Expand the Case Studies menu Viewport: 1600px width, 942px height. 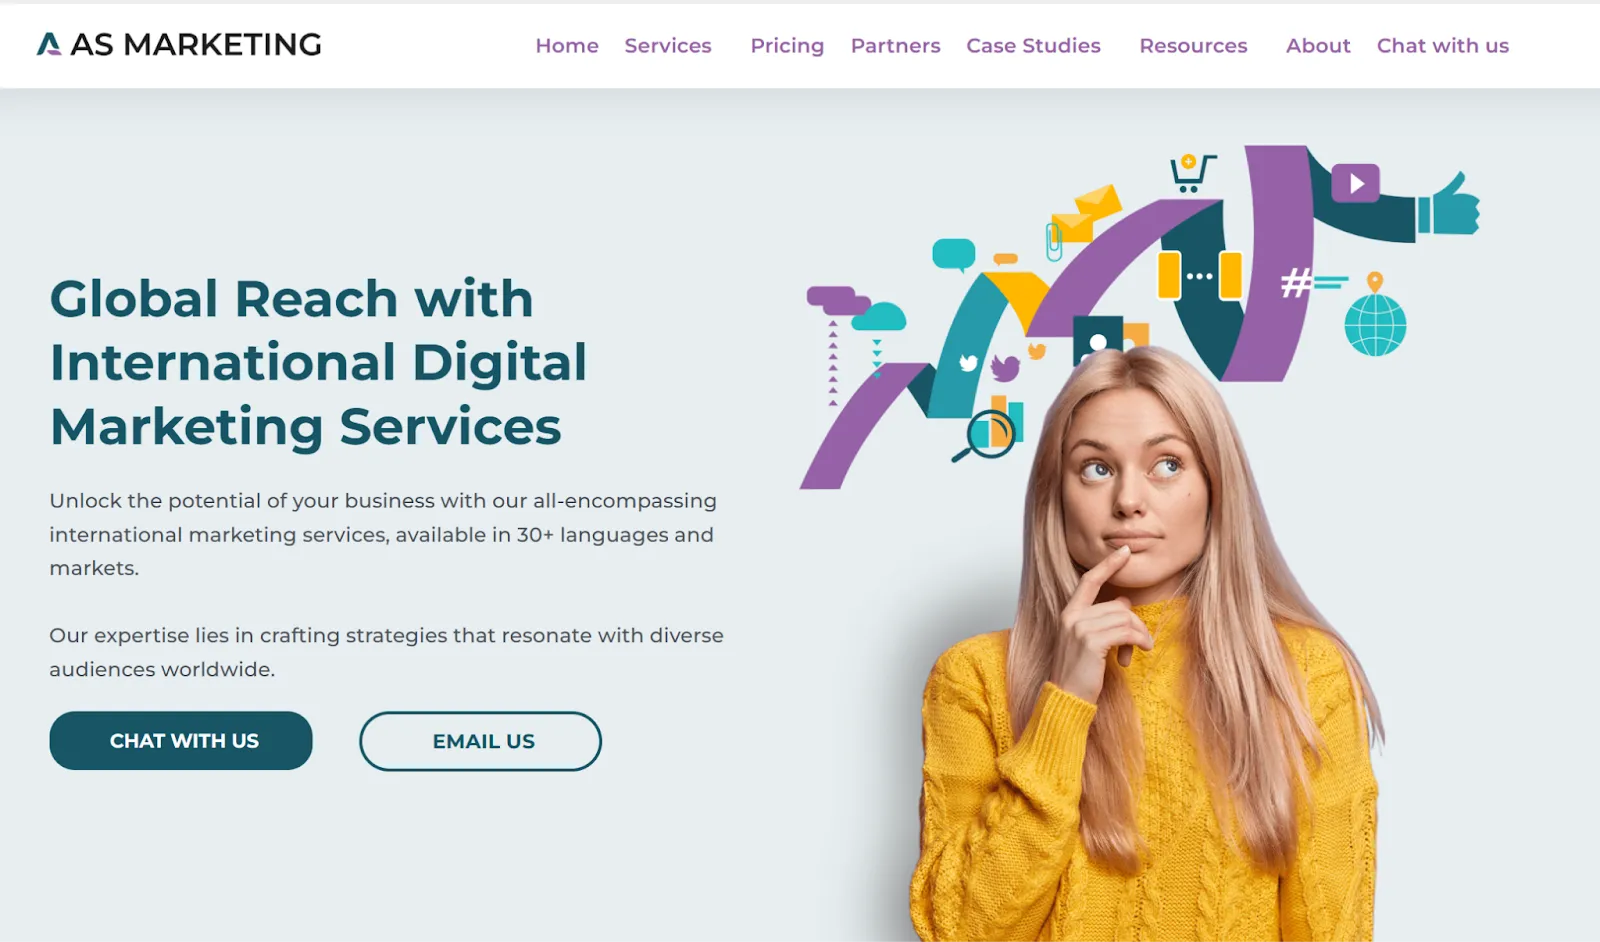point(1033,45)
